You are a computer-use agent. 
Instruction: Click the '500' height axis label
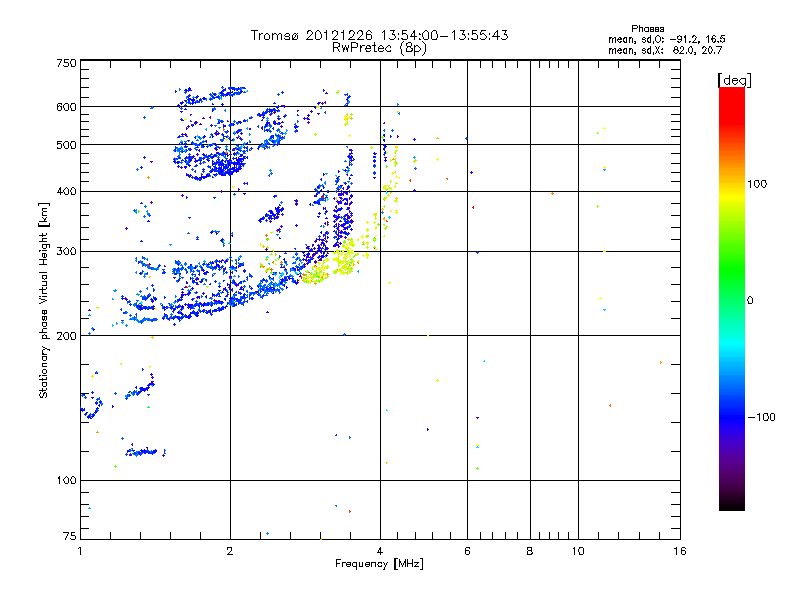tap(66, 145)
